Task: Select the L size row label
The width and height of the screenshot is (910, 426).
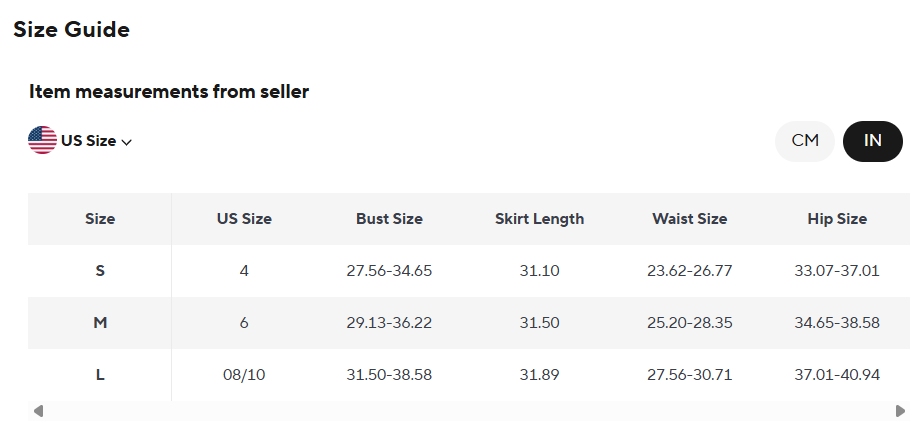Action: coord(100,375)
